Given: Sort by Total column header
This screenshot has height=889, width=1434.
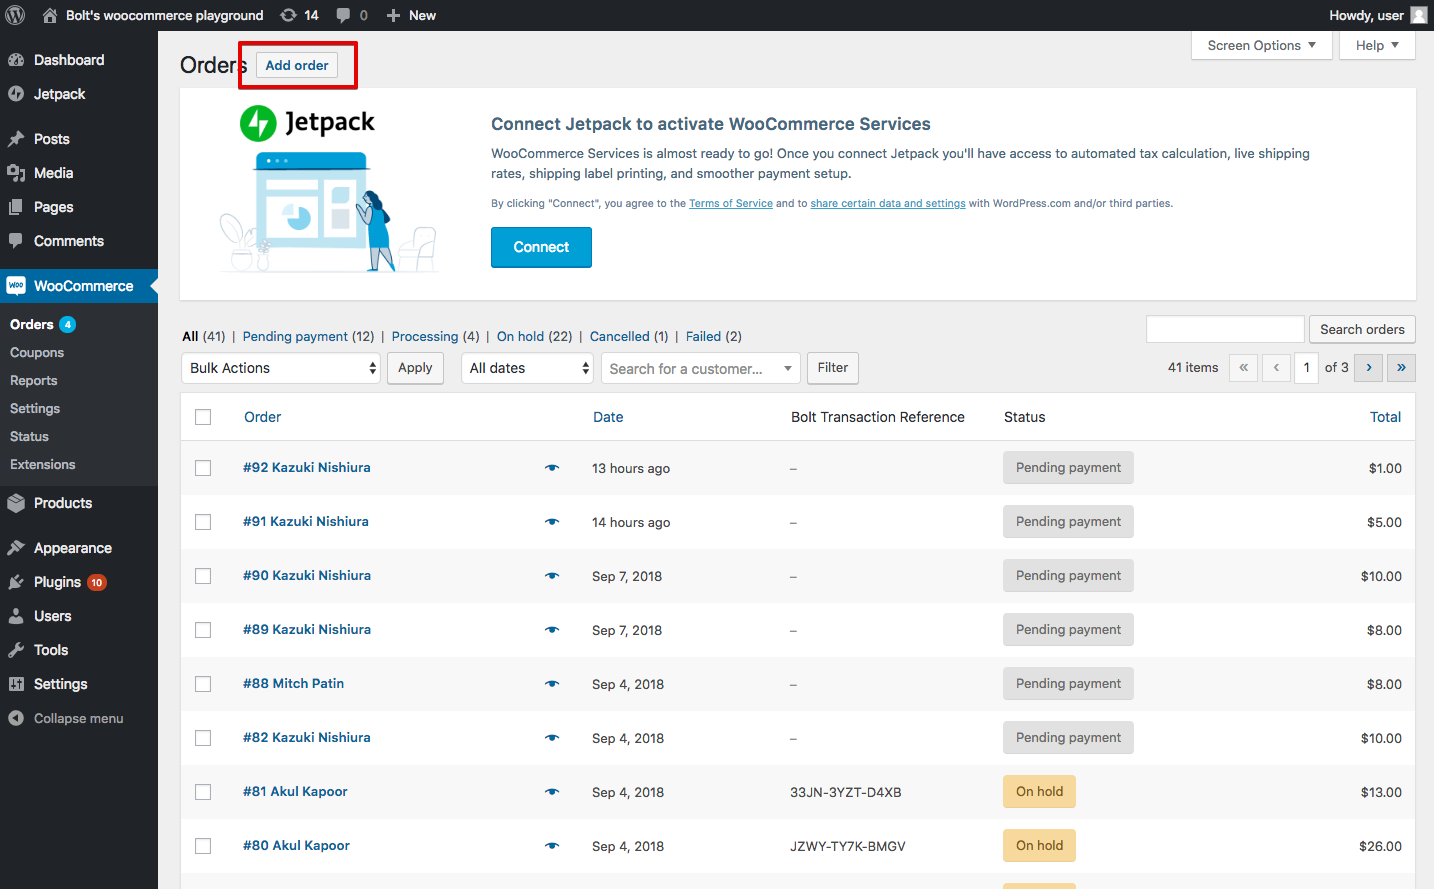Looking at the screenshot, I should (x=1385, y=417).
